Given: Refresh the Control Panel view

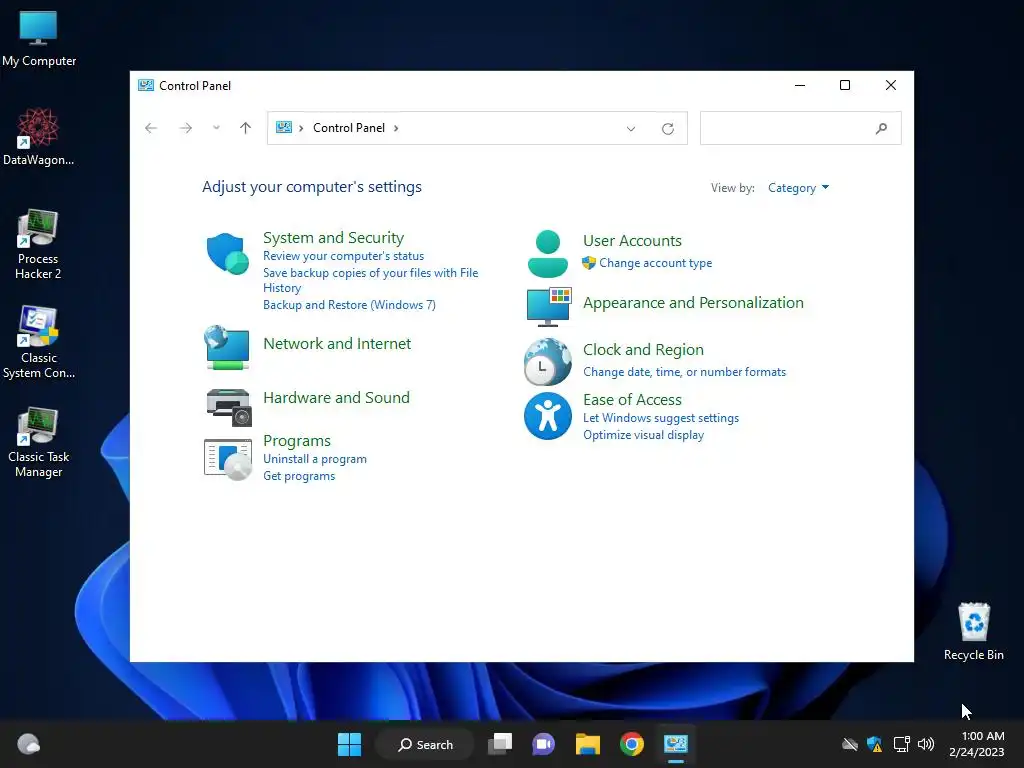Looking at the screenshot, I should 667,129.
